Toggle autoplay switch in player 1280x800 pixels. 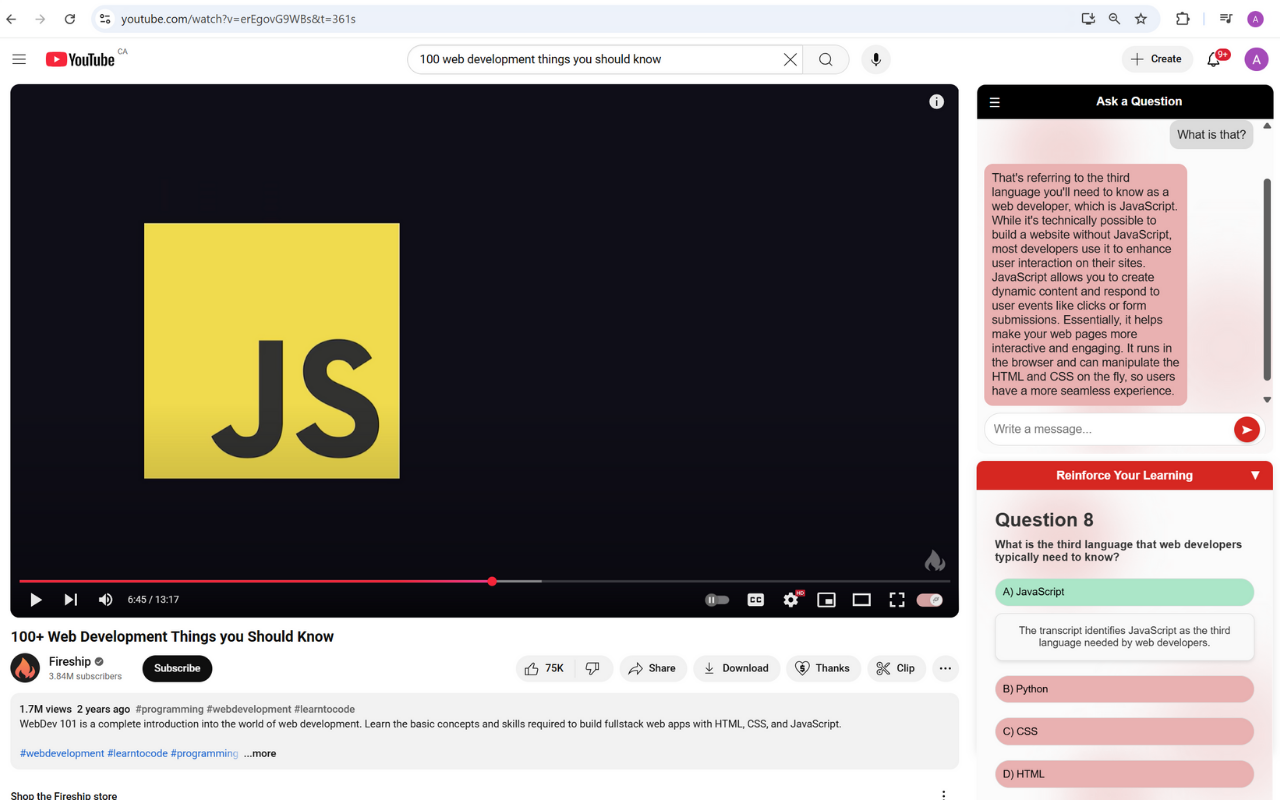tap(717, 600)
